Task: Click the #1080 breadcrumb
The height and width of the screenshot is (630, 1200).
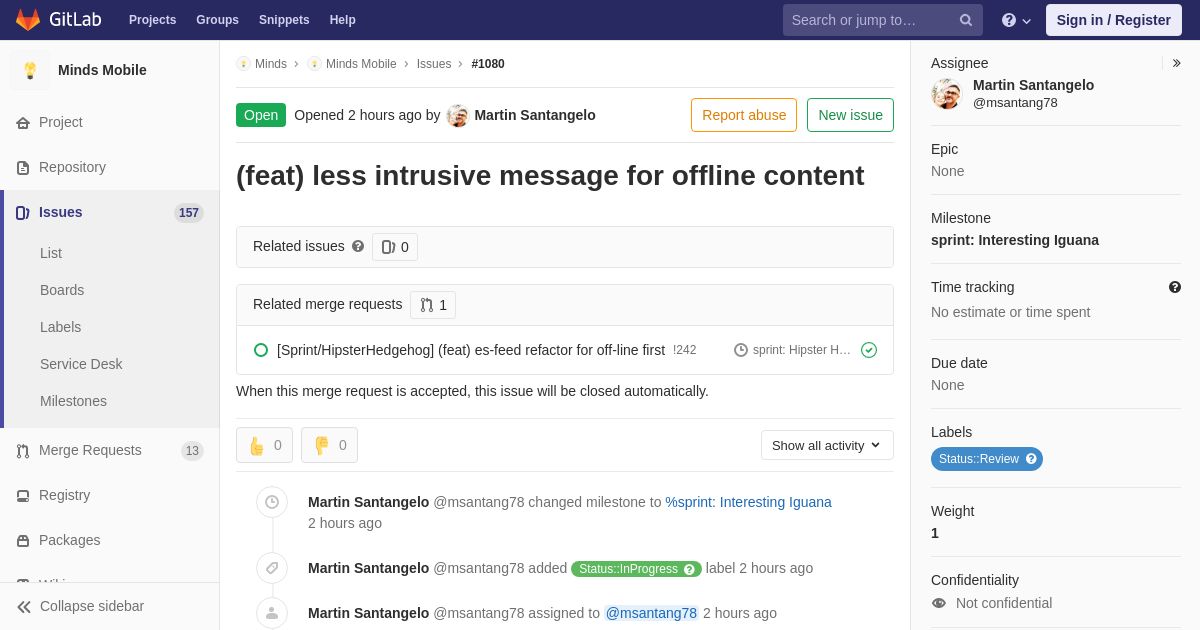Action: click(x=488, y=64)
